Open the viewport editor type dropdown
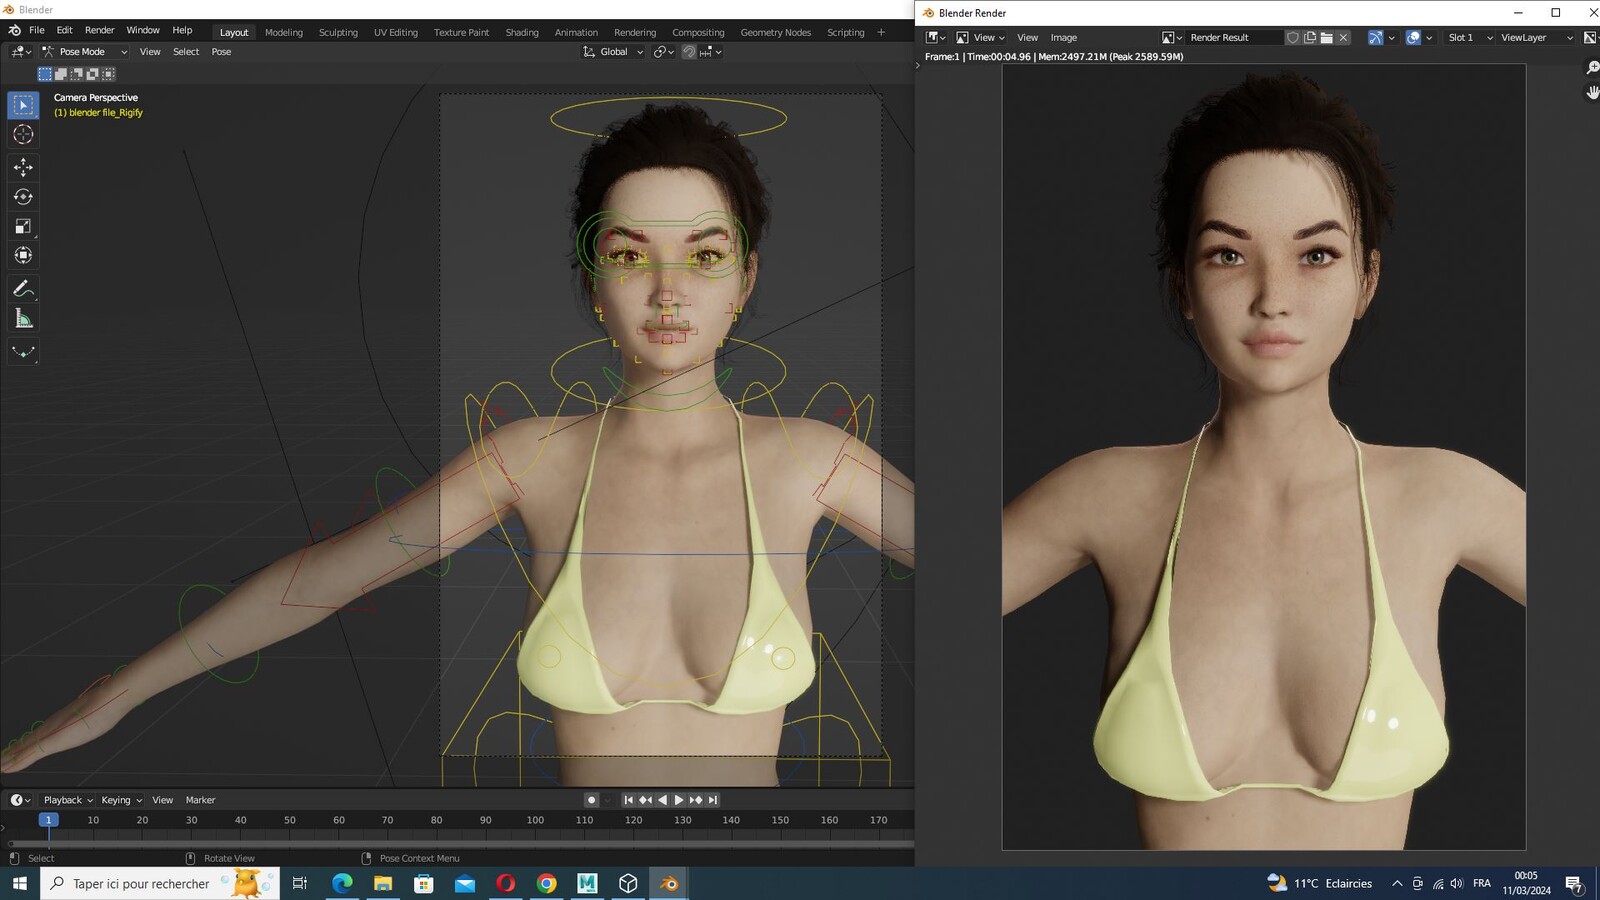1600x900 pixels. (21, 52)
